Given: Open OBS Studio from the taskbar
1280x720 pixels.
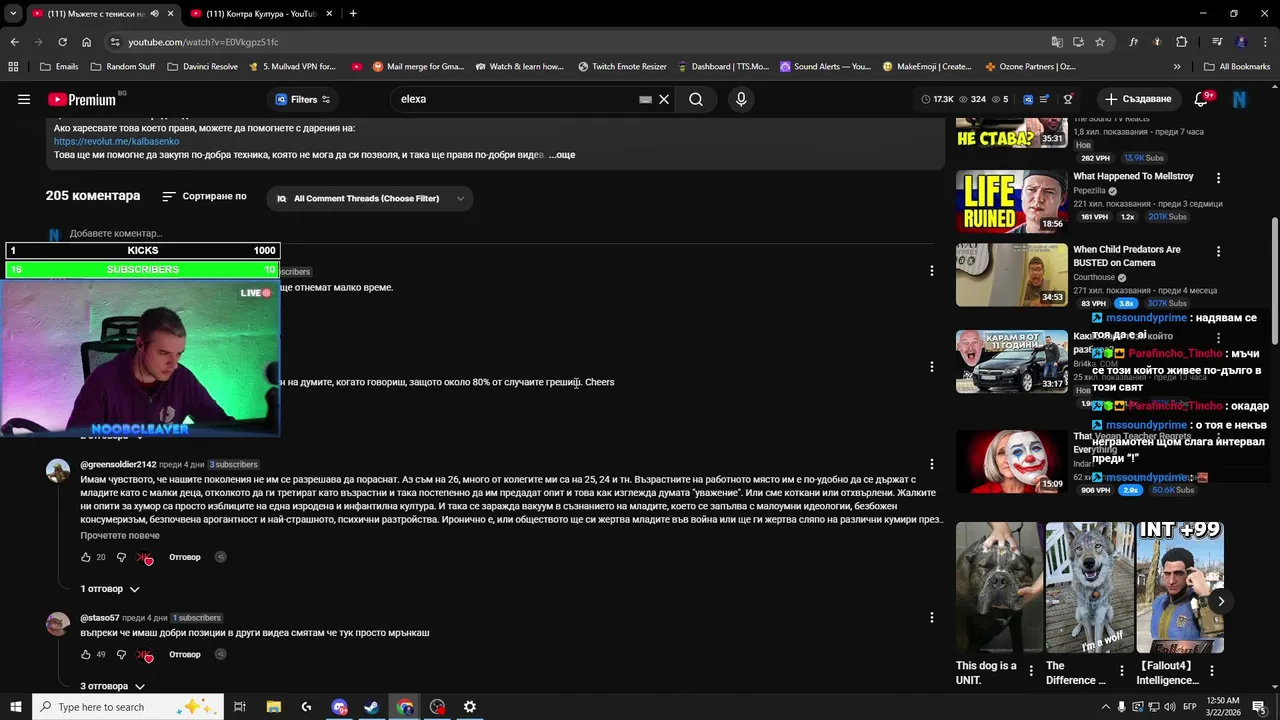Looking at the screenshot, I should [x=437, y=707].
